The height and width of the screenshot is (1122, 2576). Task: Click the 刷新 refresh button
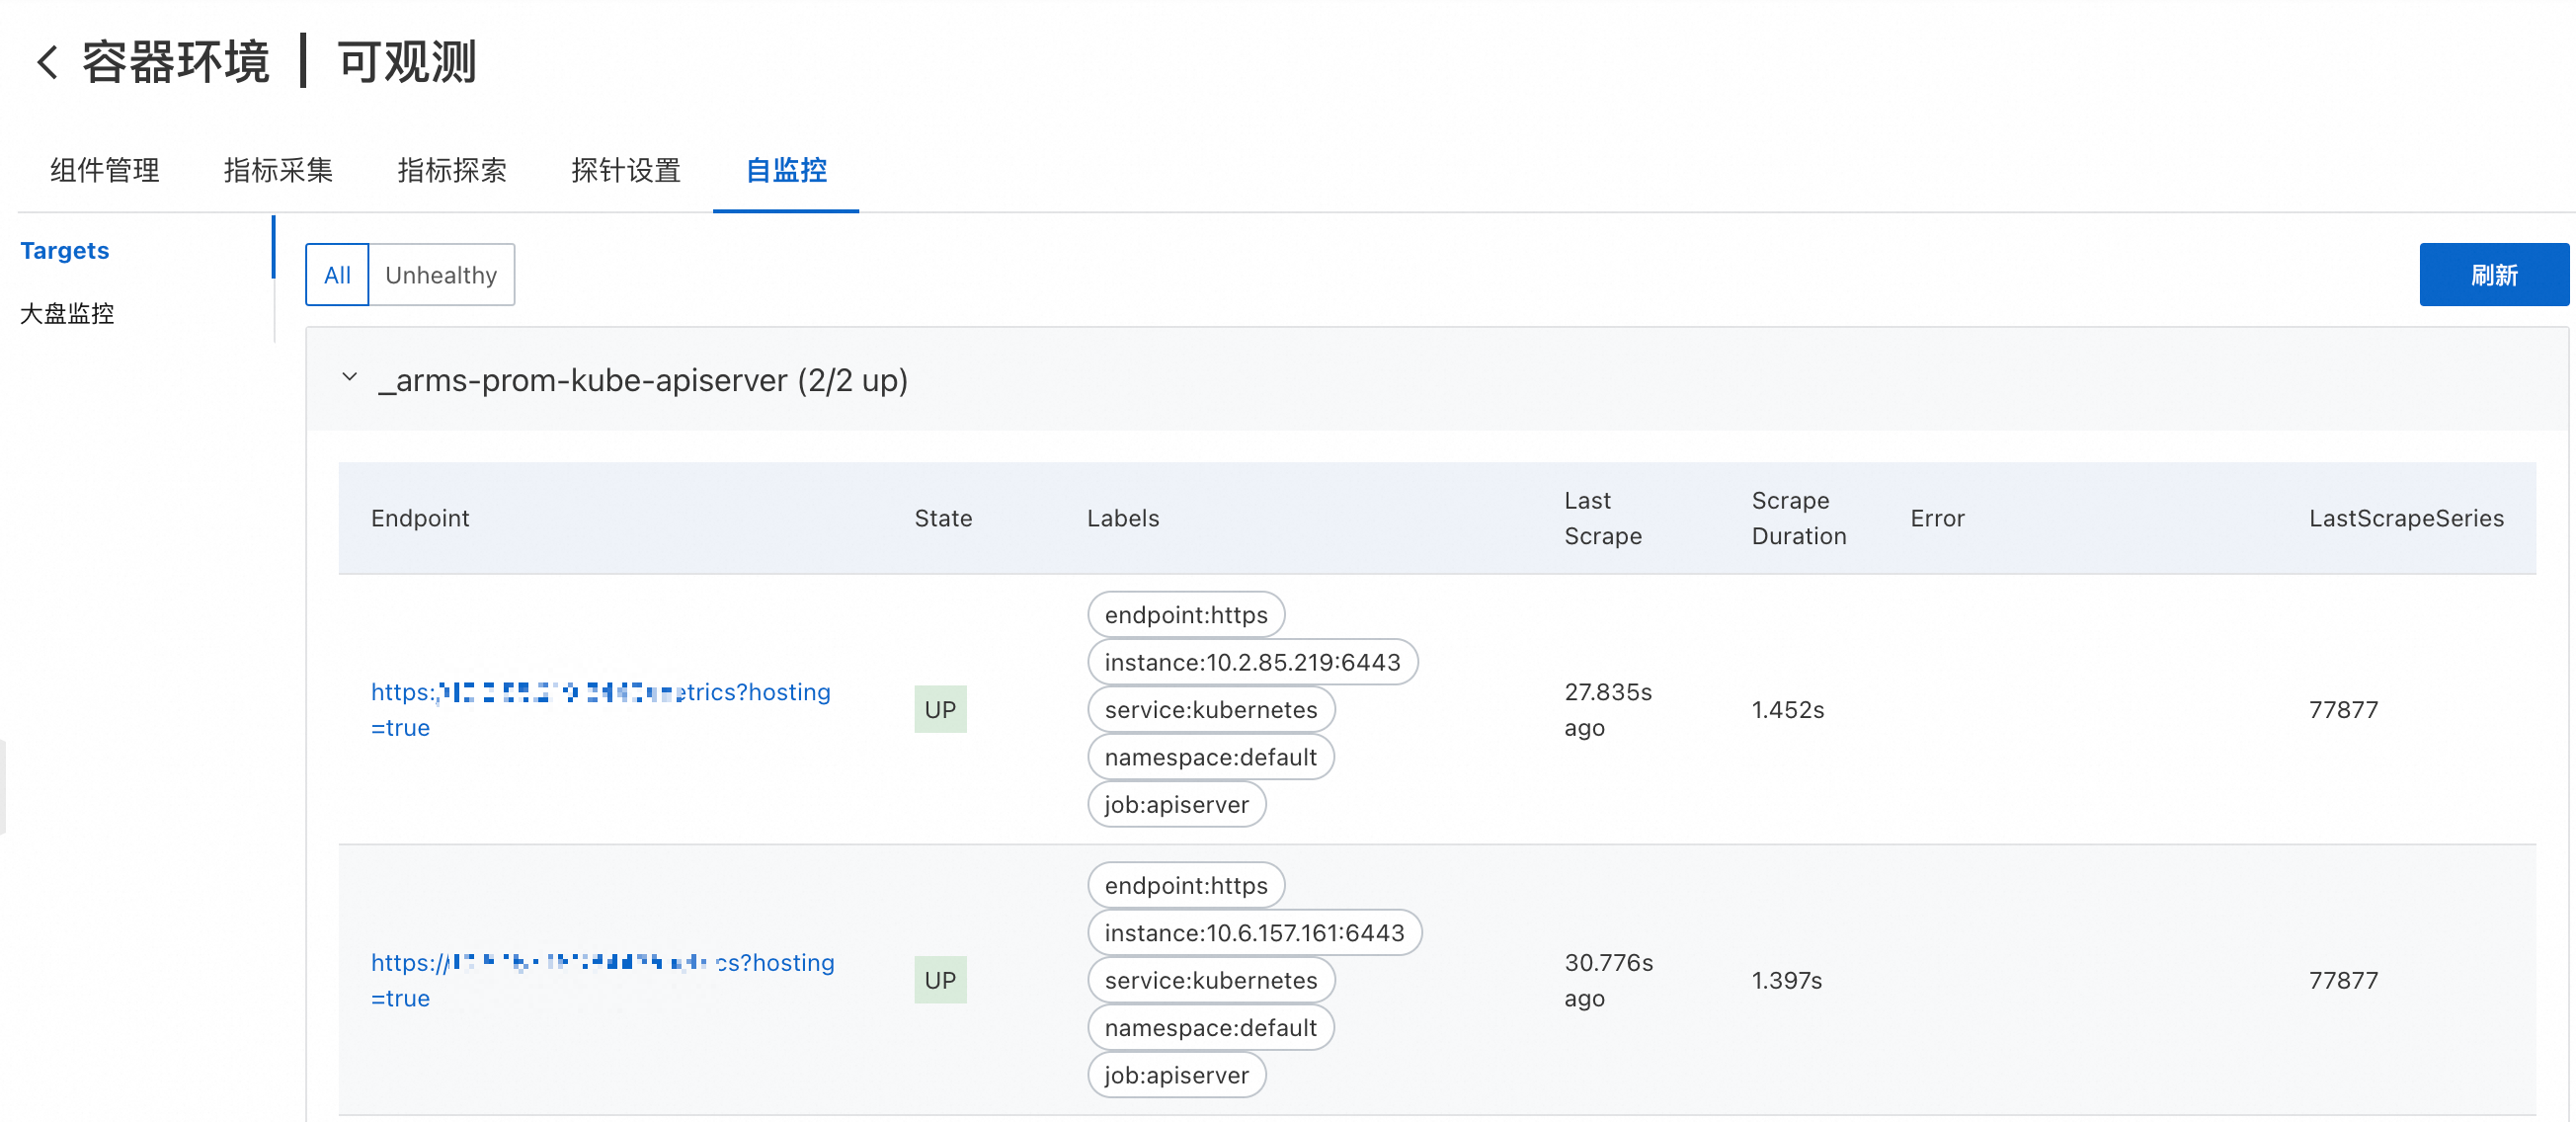[2493, 275]
